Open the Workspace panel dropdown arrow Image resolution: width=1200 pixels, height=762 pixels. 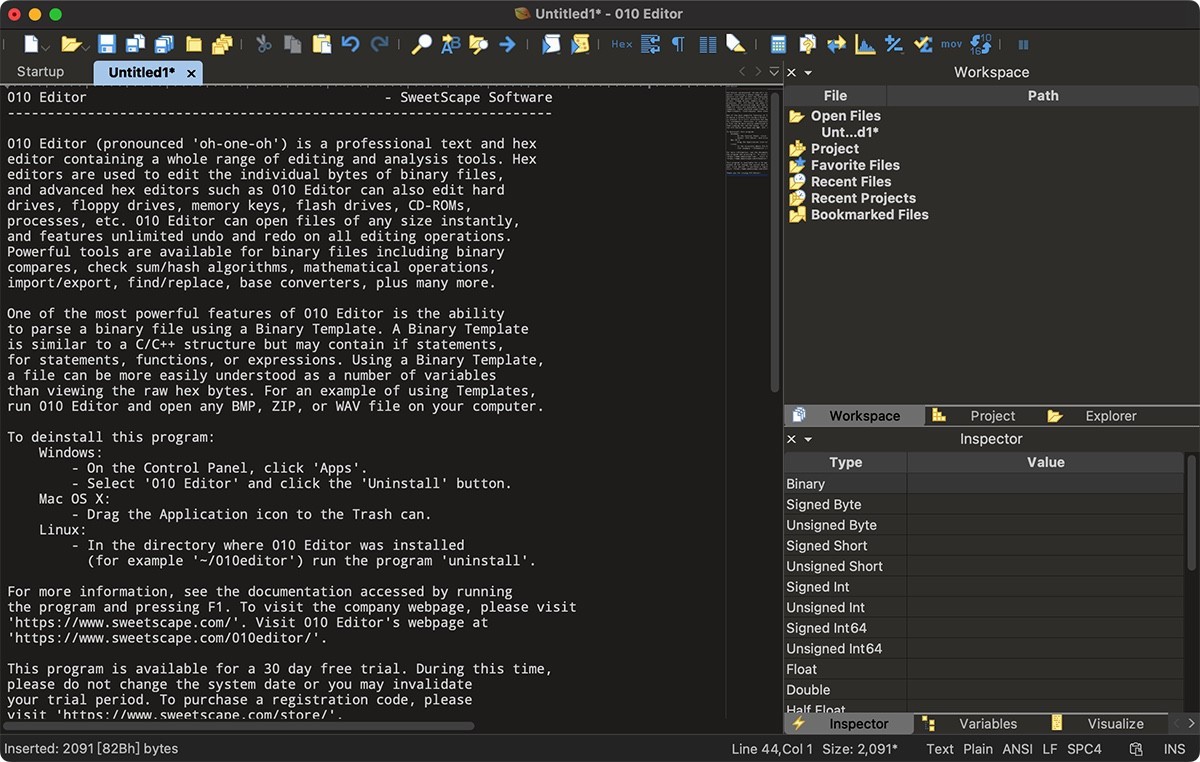coord(808,73)
